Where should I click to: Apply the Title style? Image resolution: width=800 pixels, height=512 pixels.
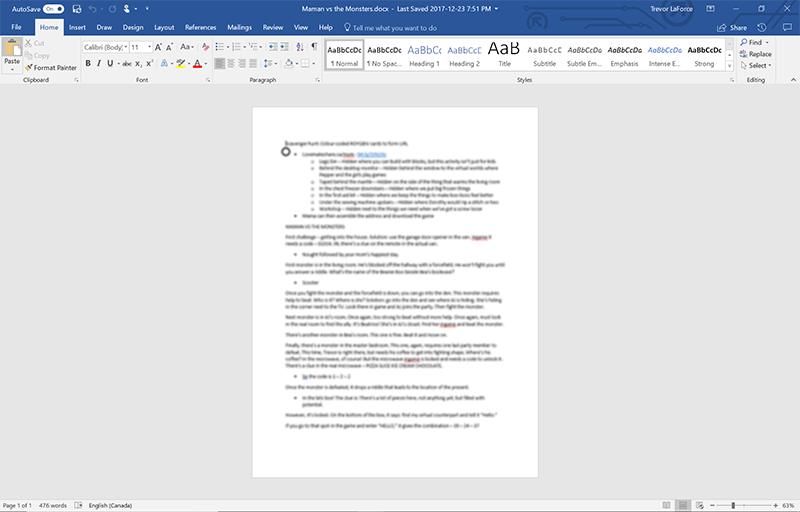[x=504, y=55]
